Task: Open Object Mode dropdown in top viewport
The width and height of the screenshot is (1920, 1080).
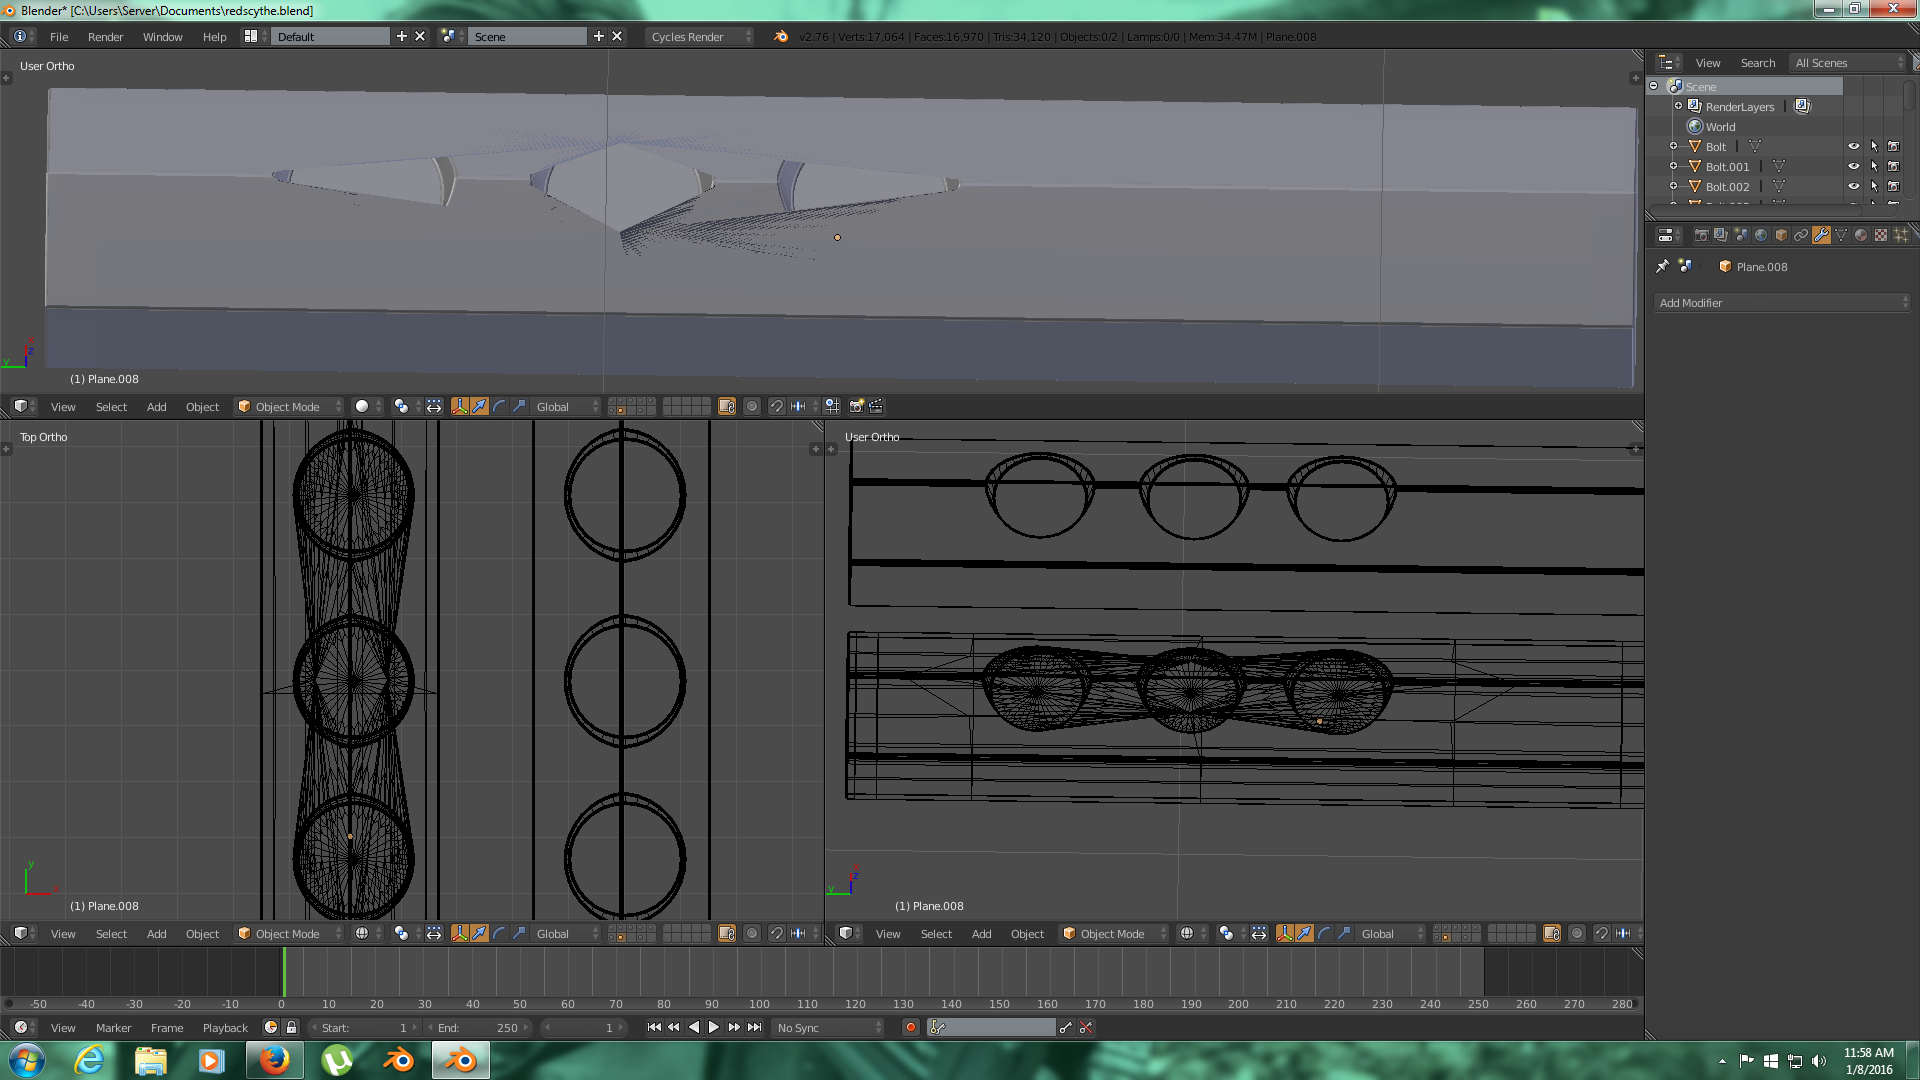Action: click(x=289, y=406)
